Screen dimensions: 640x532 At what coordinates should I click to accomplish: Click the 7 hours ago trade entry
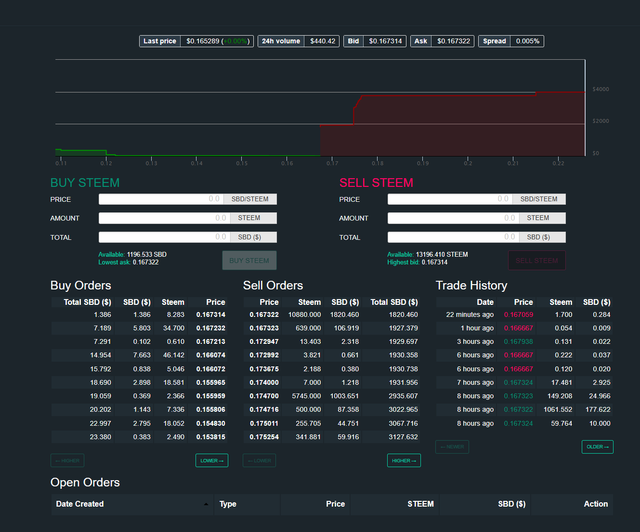pos(524,383)
